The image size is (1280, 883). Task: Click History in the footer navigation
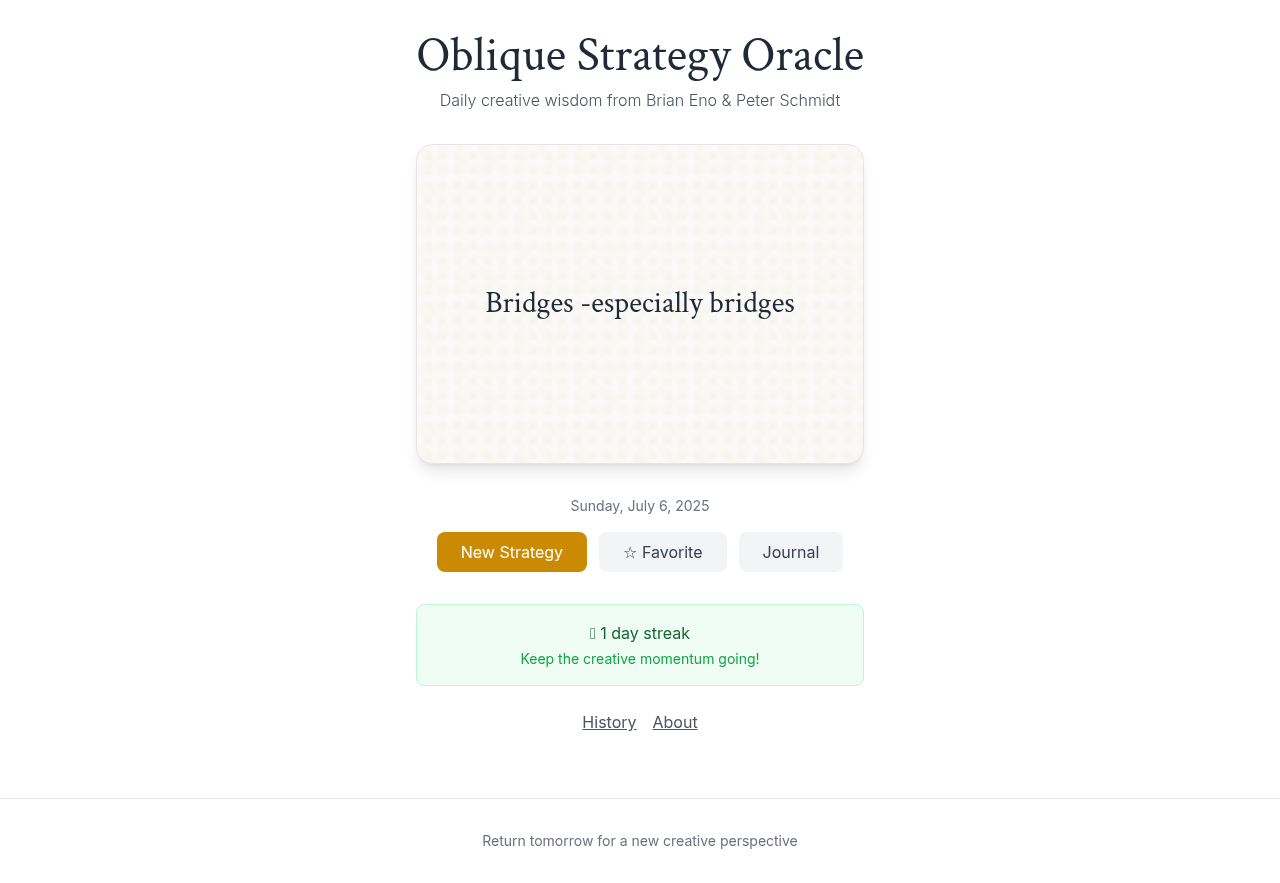pos(609,722)
